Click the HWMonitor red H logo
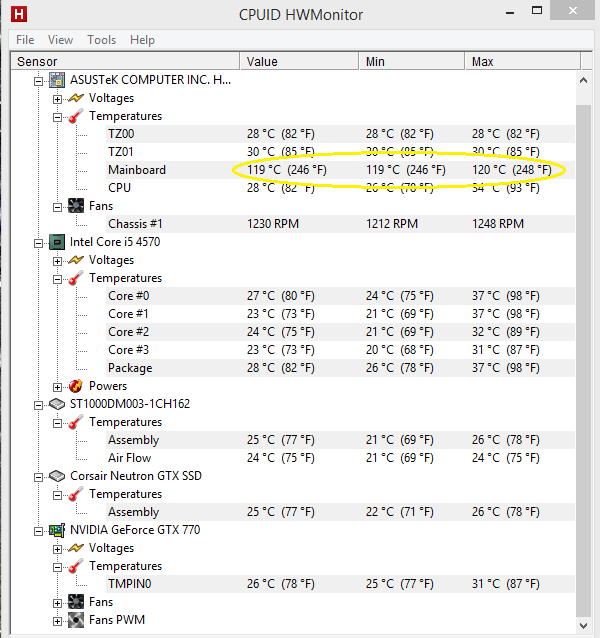 coord(19,14)
